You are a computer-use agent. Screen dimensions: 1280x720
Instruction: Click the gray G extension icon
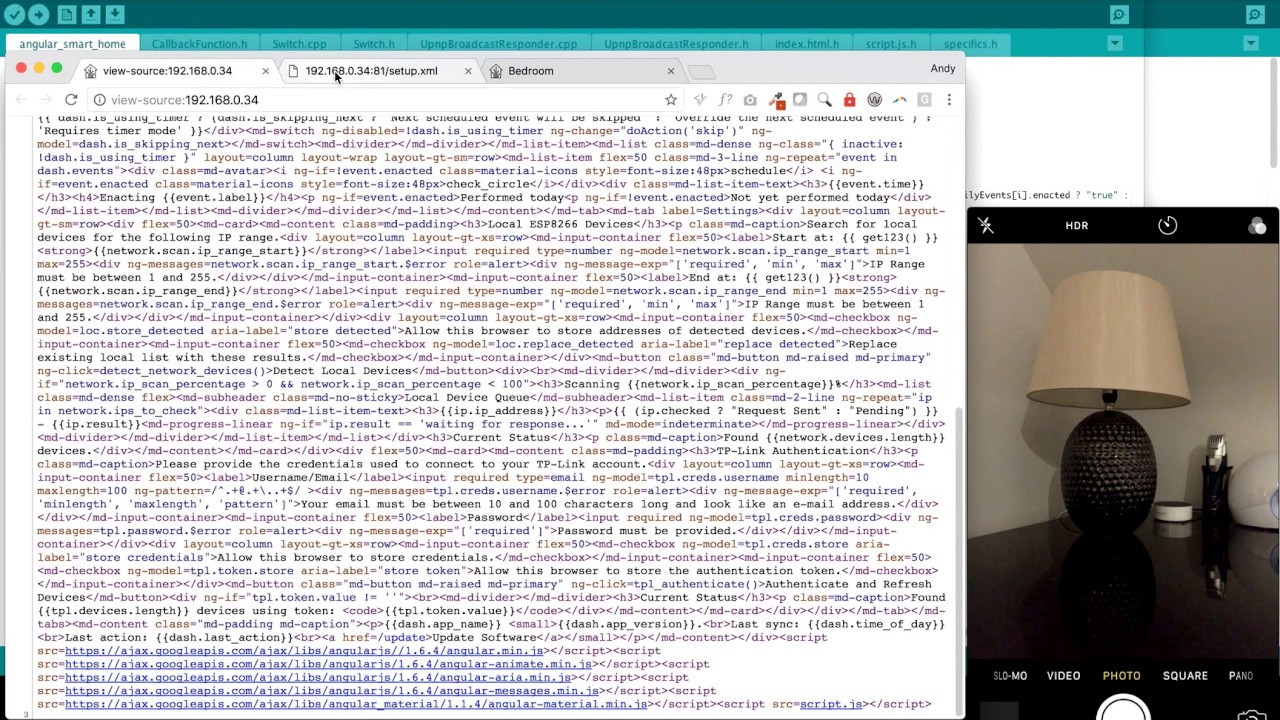(x=924, y=100)
